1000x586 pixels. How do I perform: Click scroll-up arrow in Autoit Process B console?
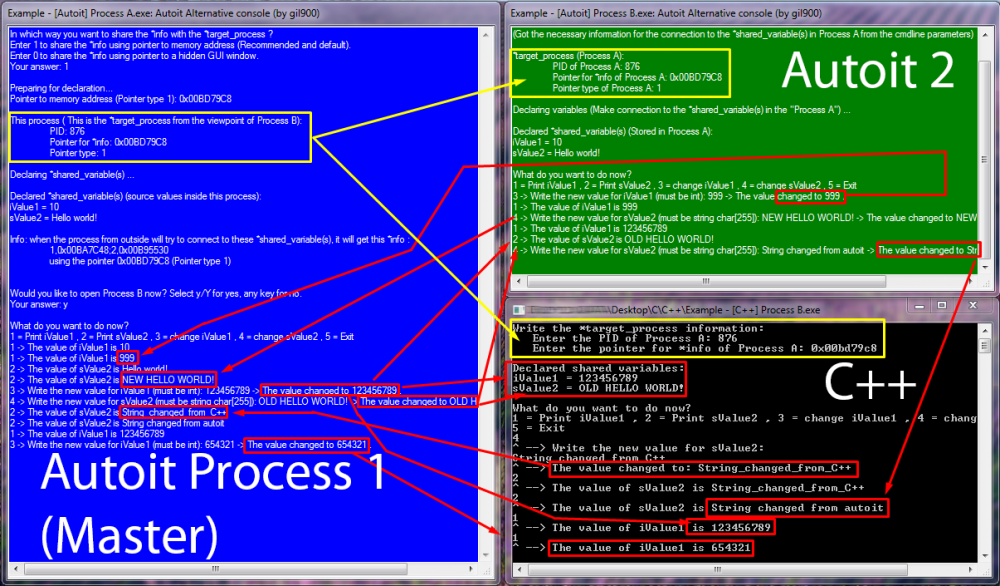pos(984,34)
